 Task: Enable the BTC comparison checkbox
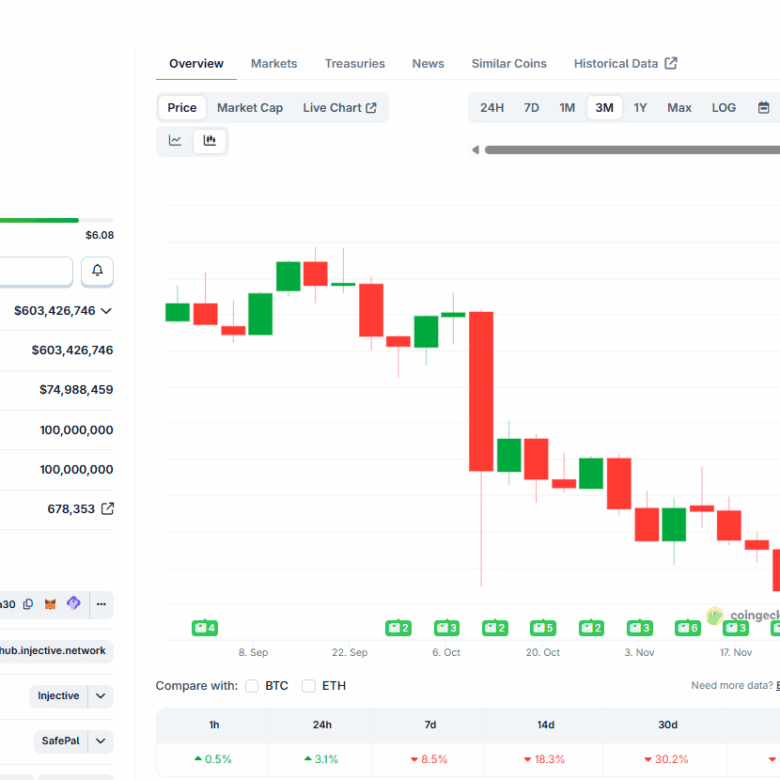(252, 686)
